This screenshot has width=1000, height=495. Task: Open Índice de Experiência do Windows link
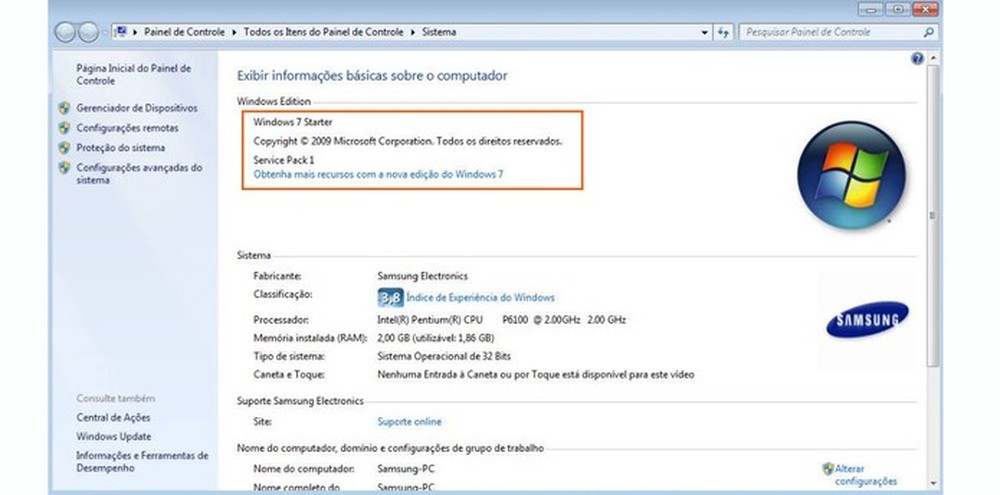(480, 297)
